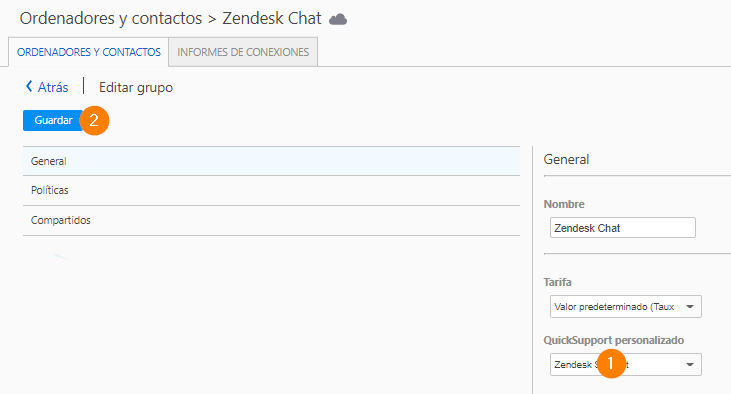Image resolution: width=731 pixels, height=394 pixels.
Task: Open the Políticas section
Action: click(271, 190)
